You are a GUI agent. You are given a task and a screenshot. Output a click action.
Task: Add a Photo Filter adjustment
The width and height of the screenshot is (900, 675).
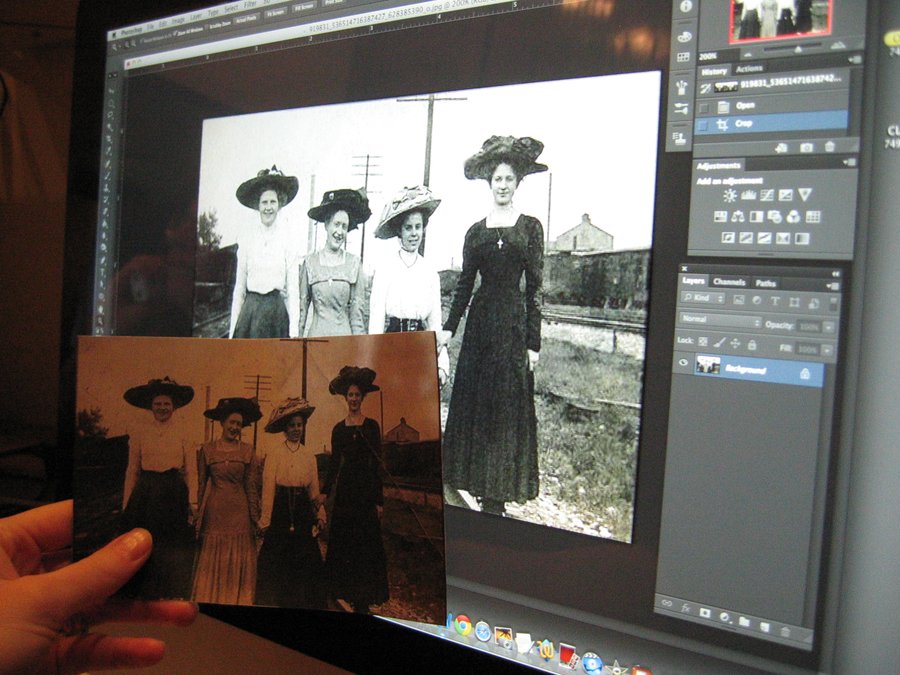[x=774, y=217]
